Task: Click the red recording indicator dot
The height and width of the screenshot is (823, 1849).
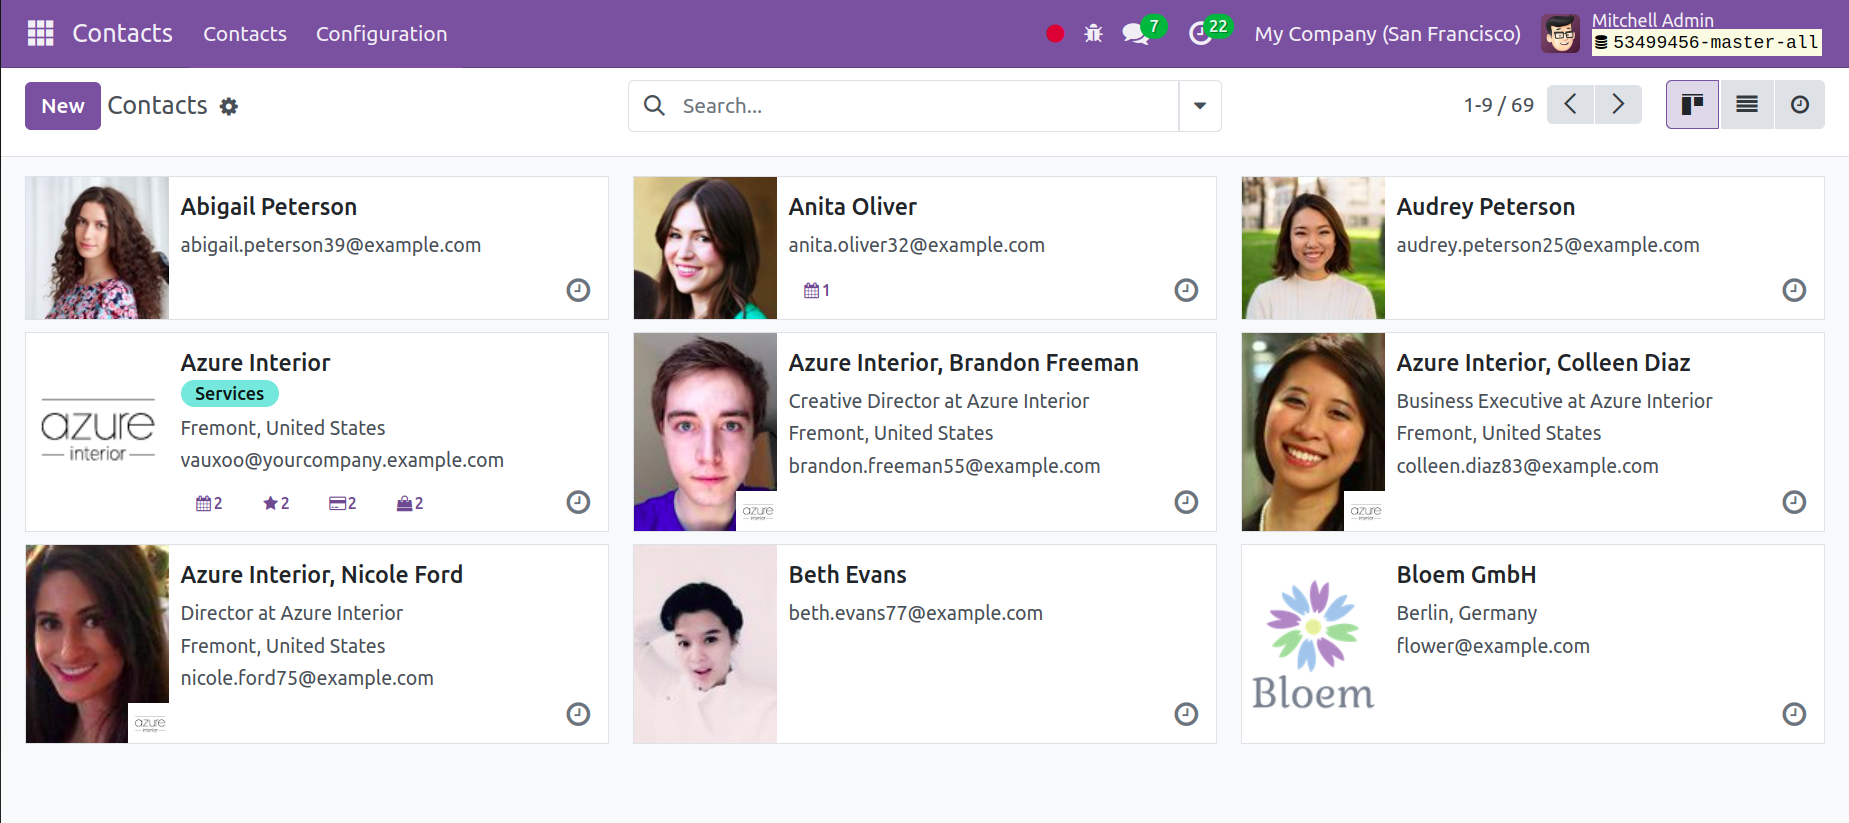Action: (1055, 34)
